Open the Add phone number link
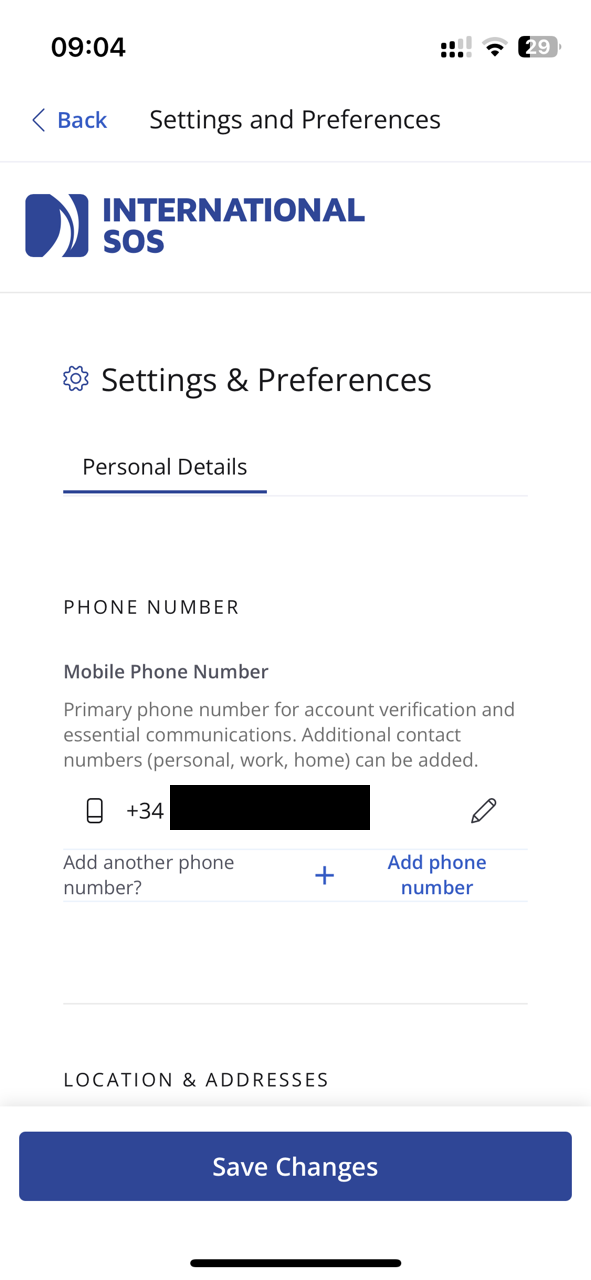591x1280 pixels. coord(436,874)
